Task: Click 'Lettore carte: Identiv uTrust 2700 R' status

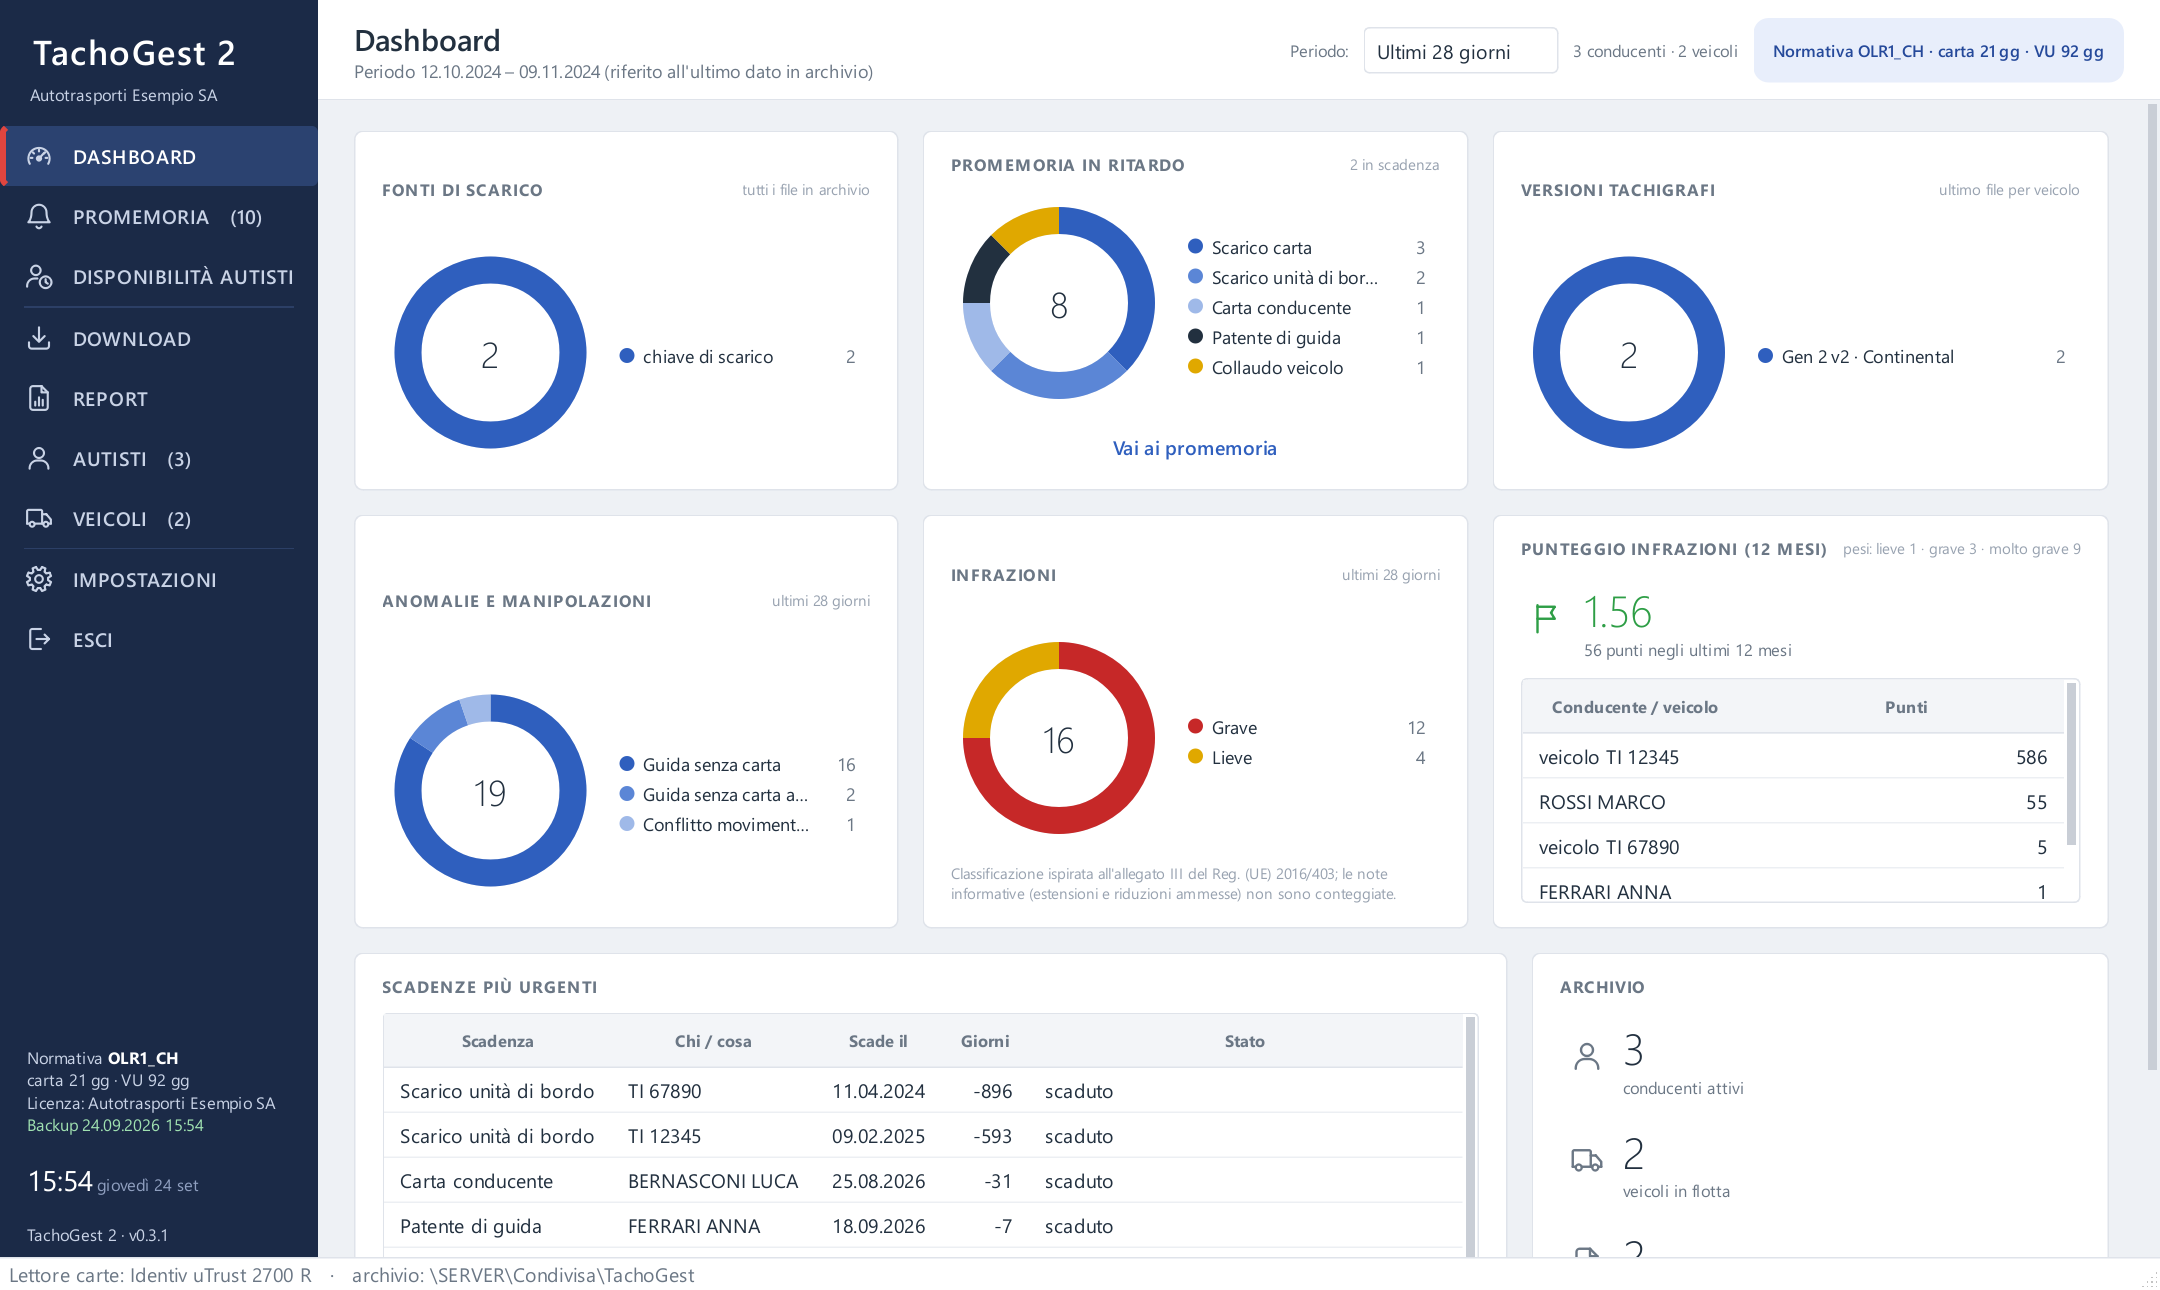Action: pyautogui.click(x=160, y=1275)
